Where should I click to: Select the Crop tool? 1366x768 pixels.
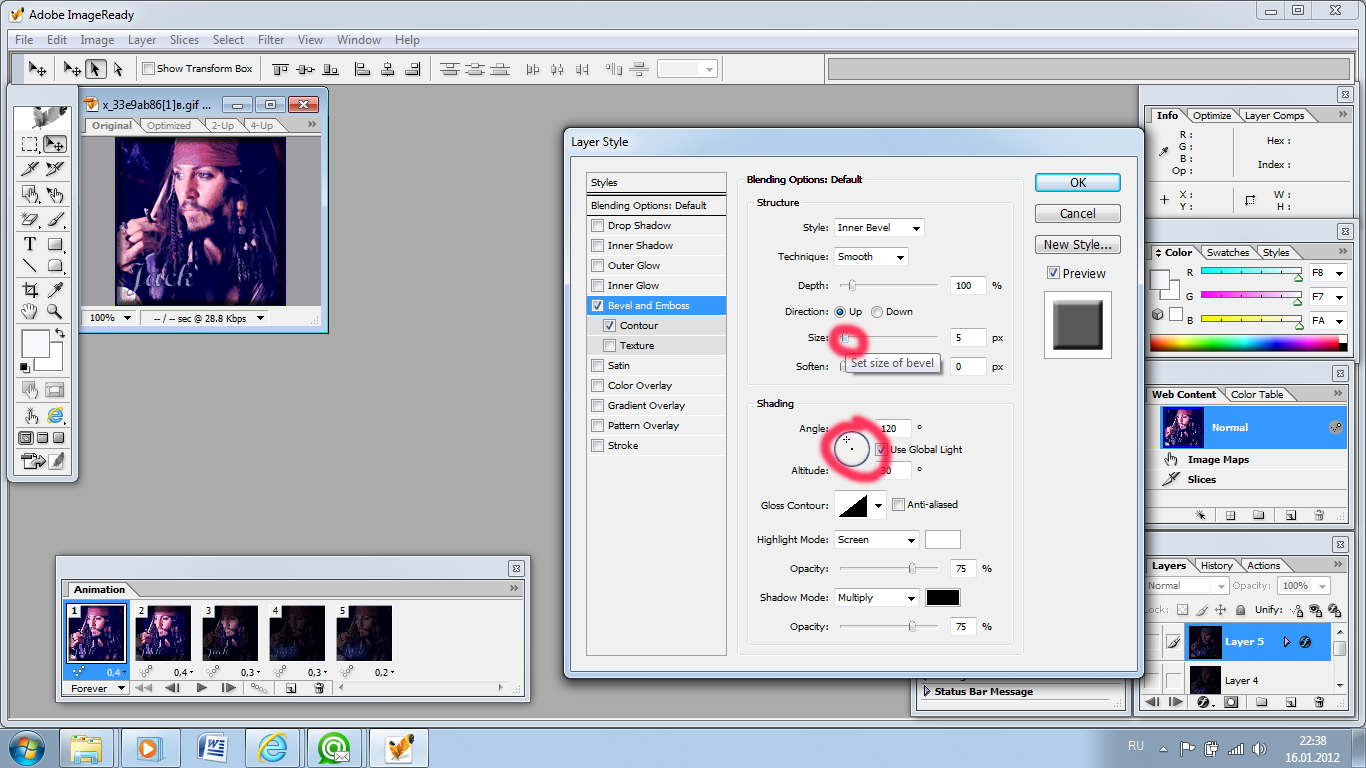coord(30,290)
